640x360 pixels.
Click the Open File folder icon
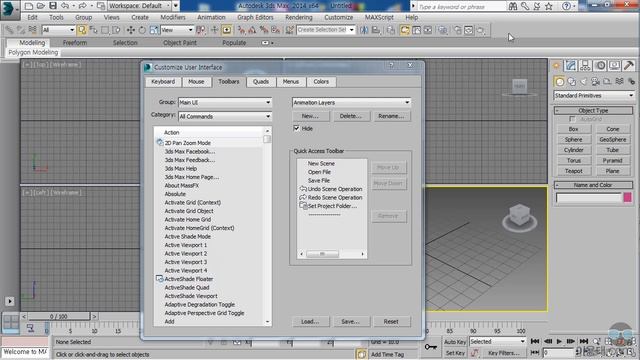pyautogui.click(x=41, y=6)
